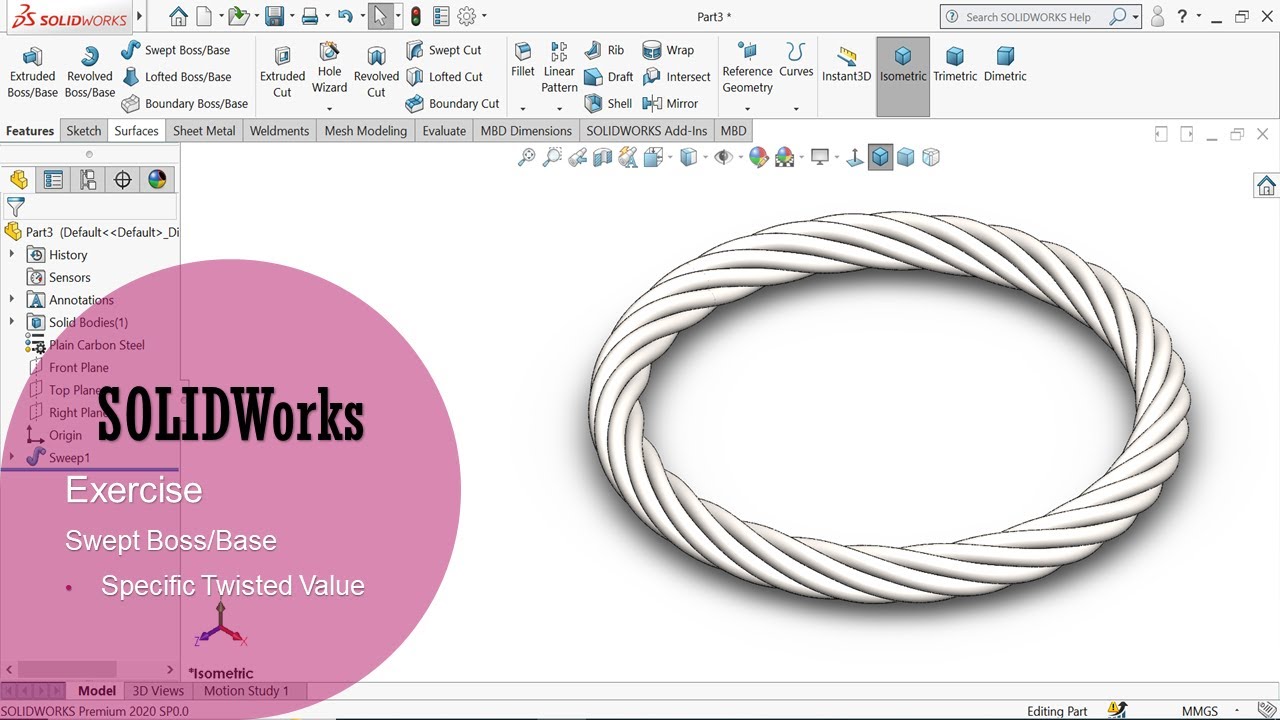Click the Save icon
The image size is (1280, 720).
coord(274,16)
